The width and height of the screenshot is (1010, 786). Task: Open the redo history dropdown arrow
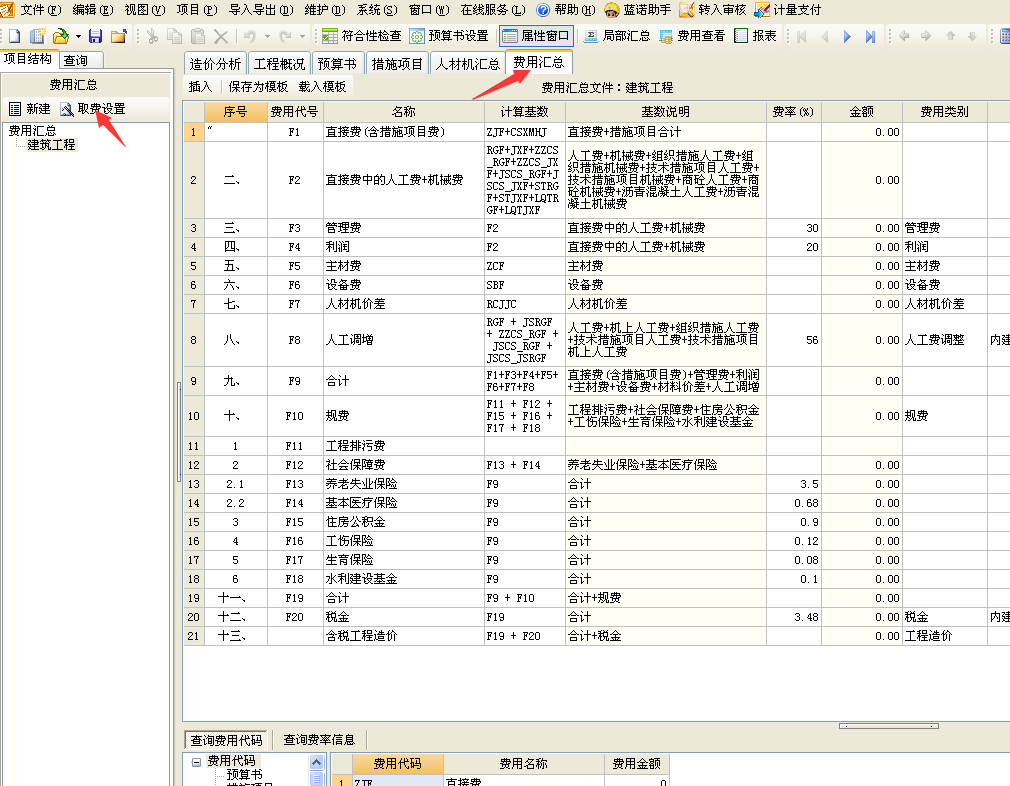pos(302,37)
